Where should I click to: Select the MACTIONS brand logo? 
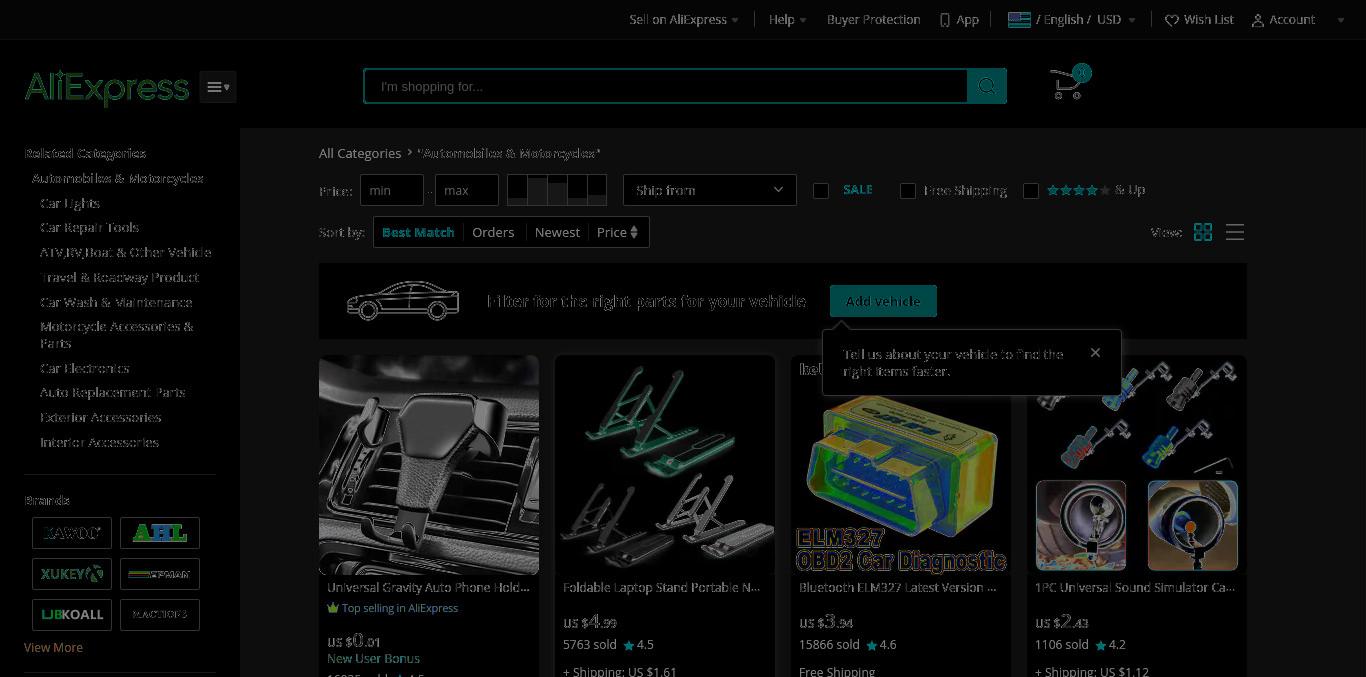coord(160,614)
